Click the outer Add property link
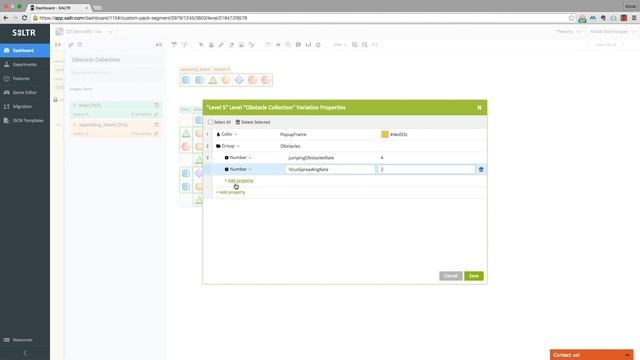The image size is (640, 360). coord(231,192)
